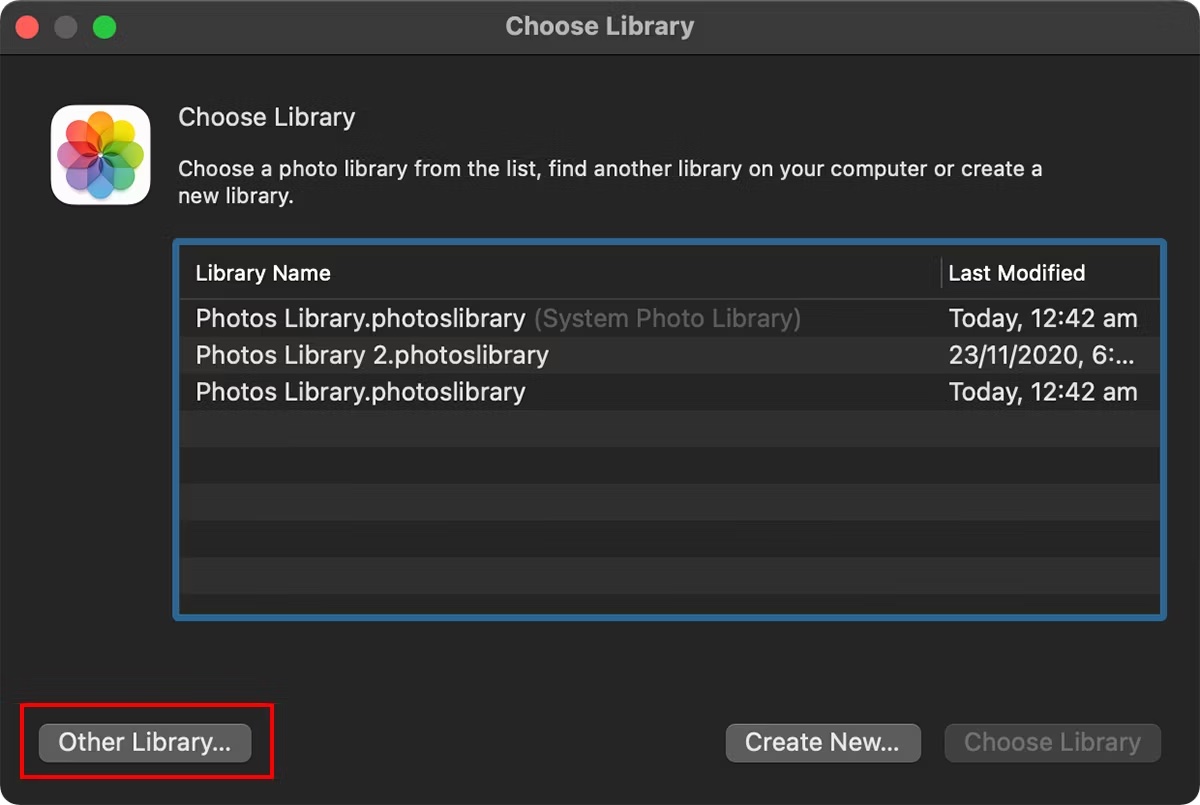Select the third Photos Library.photoslibrary entry

click(360, 391)
